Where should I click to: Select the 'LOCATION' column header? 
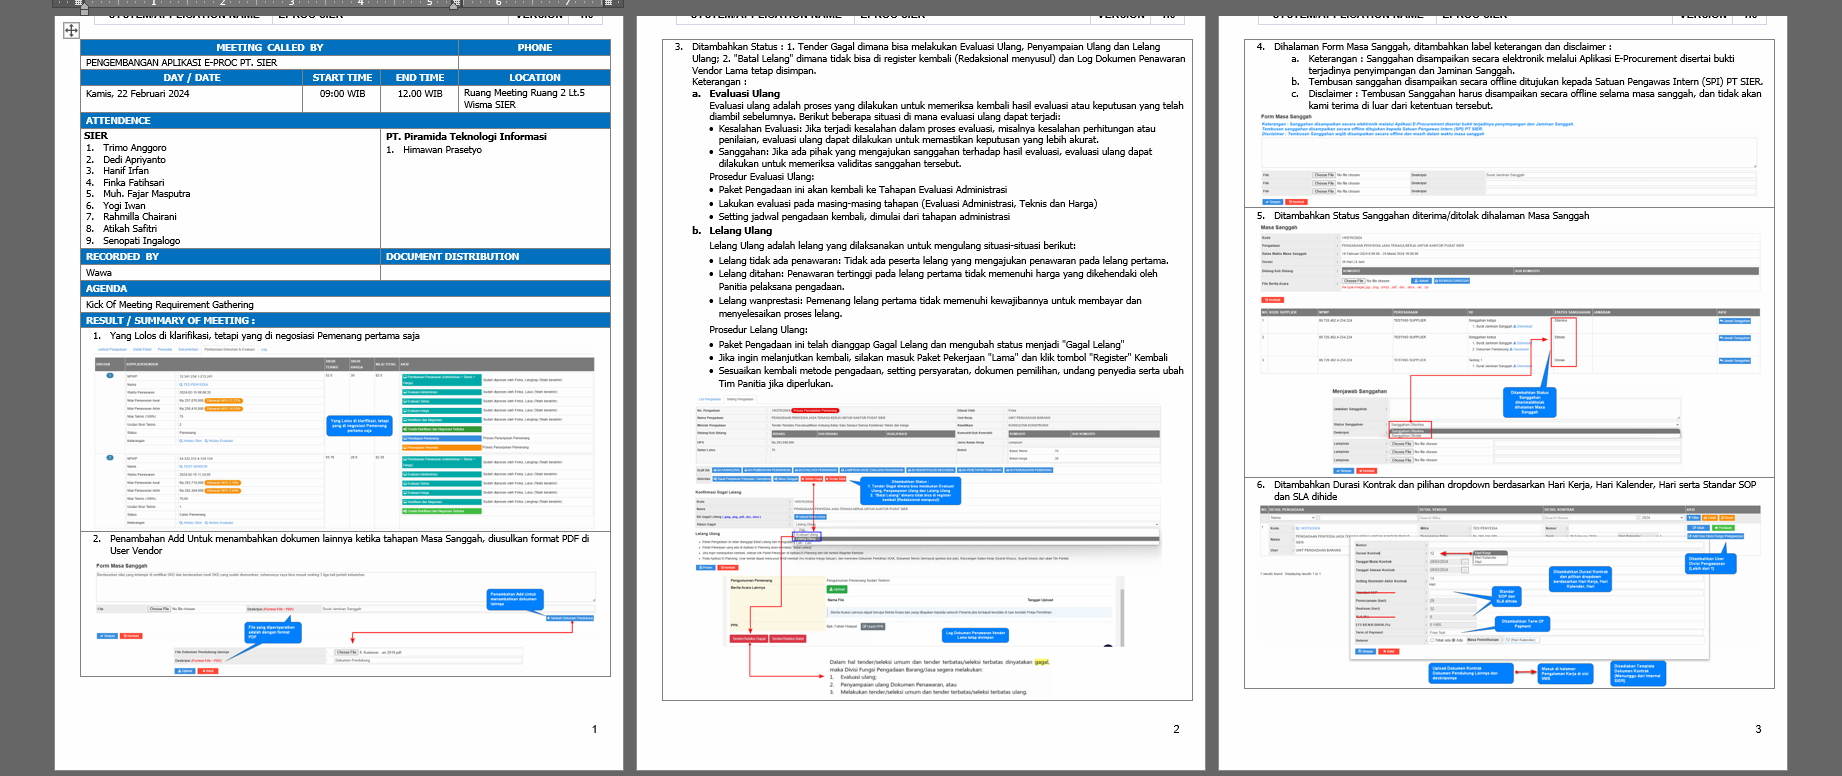tap(535, 78)
